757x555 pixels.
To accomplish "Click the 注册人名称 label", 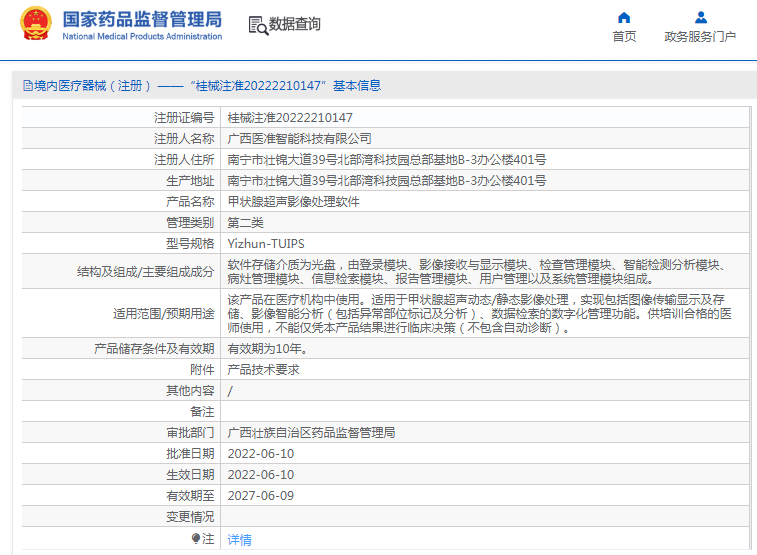I will click(184, 139).
